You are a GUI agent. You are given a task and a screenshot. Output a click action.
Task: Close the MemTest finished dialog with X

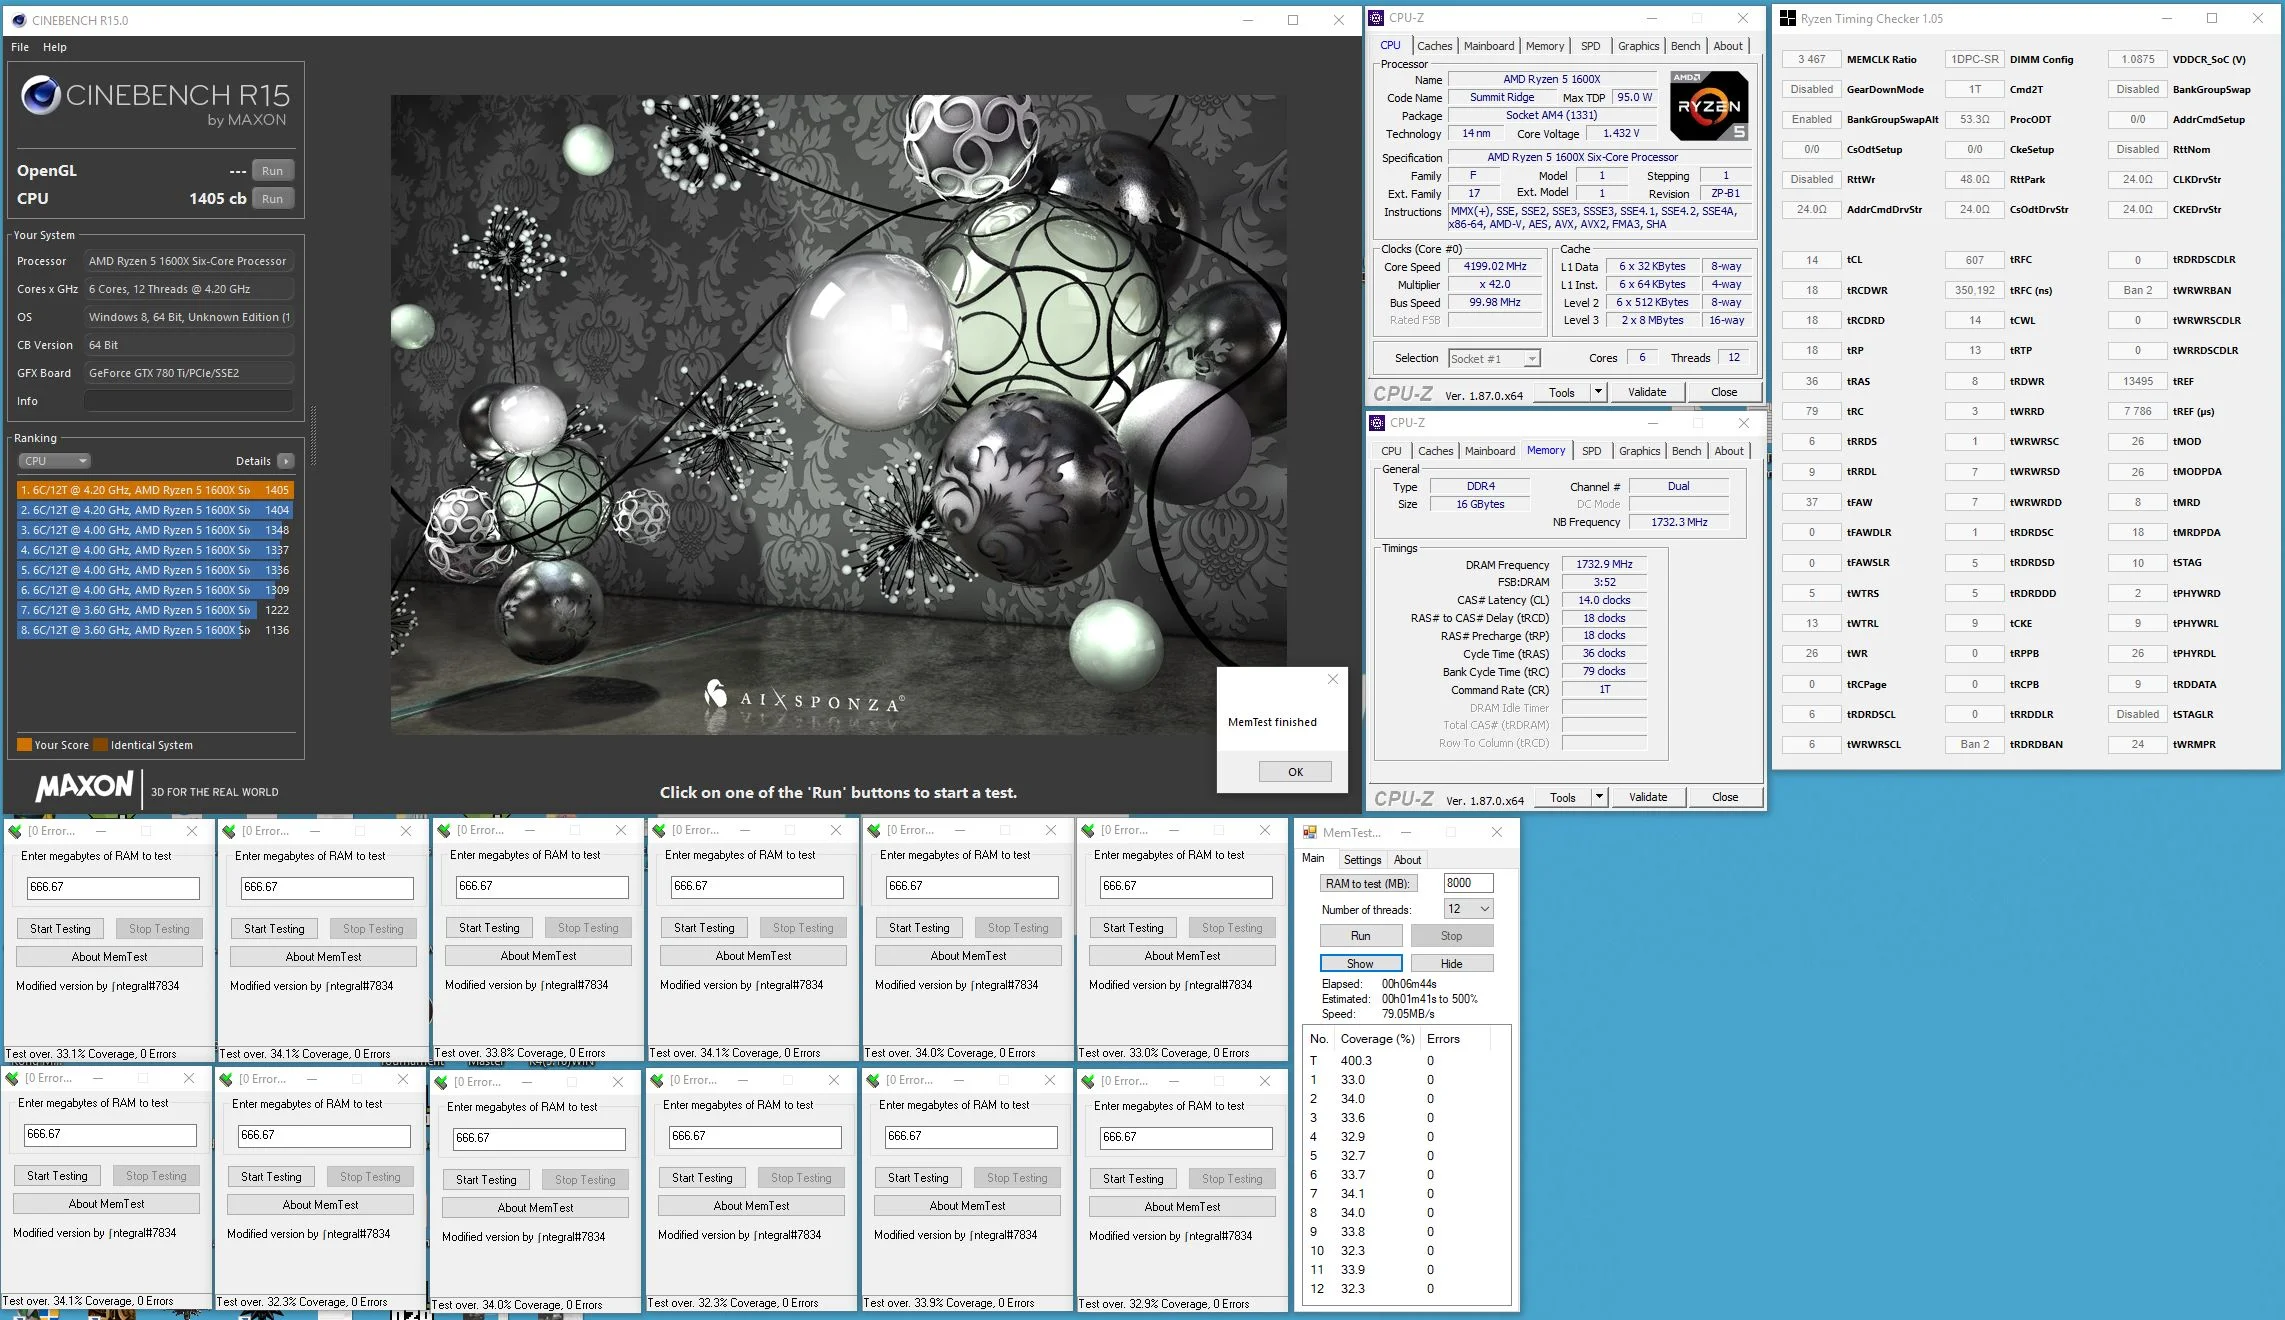coord(1332,680)
